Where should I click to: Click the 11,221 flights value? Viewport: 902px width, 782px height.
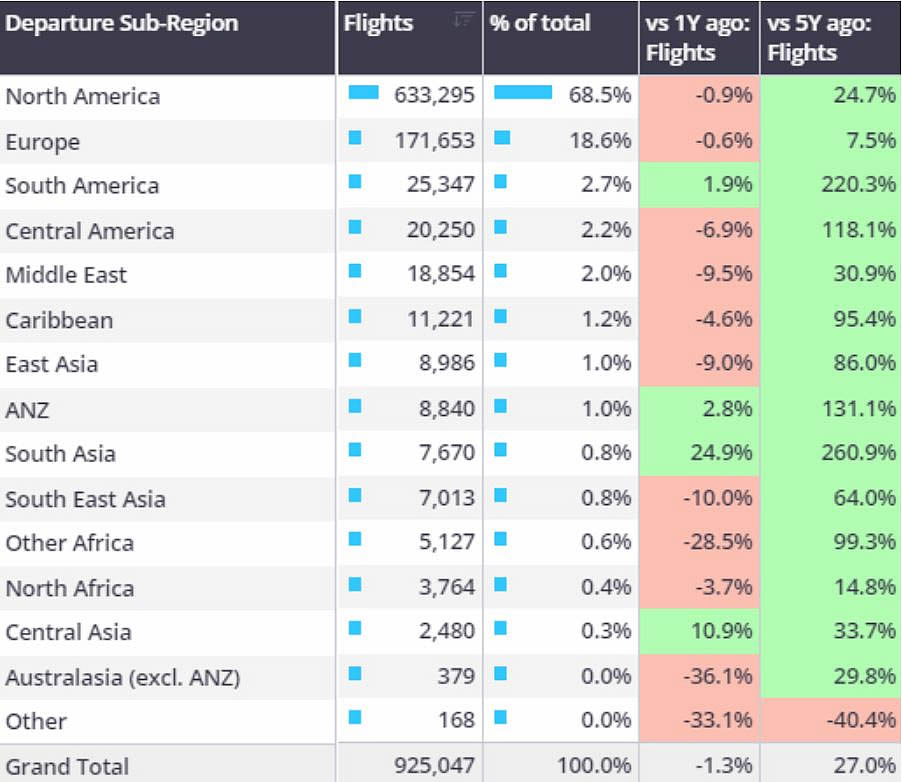[x=441, y=319]
